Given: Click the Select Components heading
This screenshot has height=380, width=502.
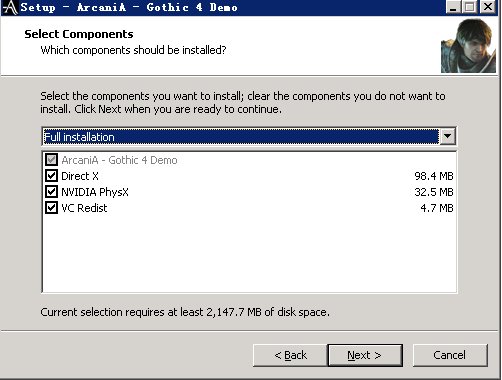Looking at the screenshot, I should click(79, 34).
